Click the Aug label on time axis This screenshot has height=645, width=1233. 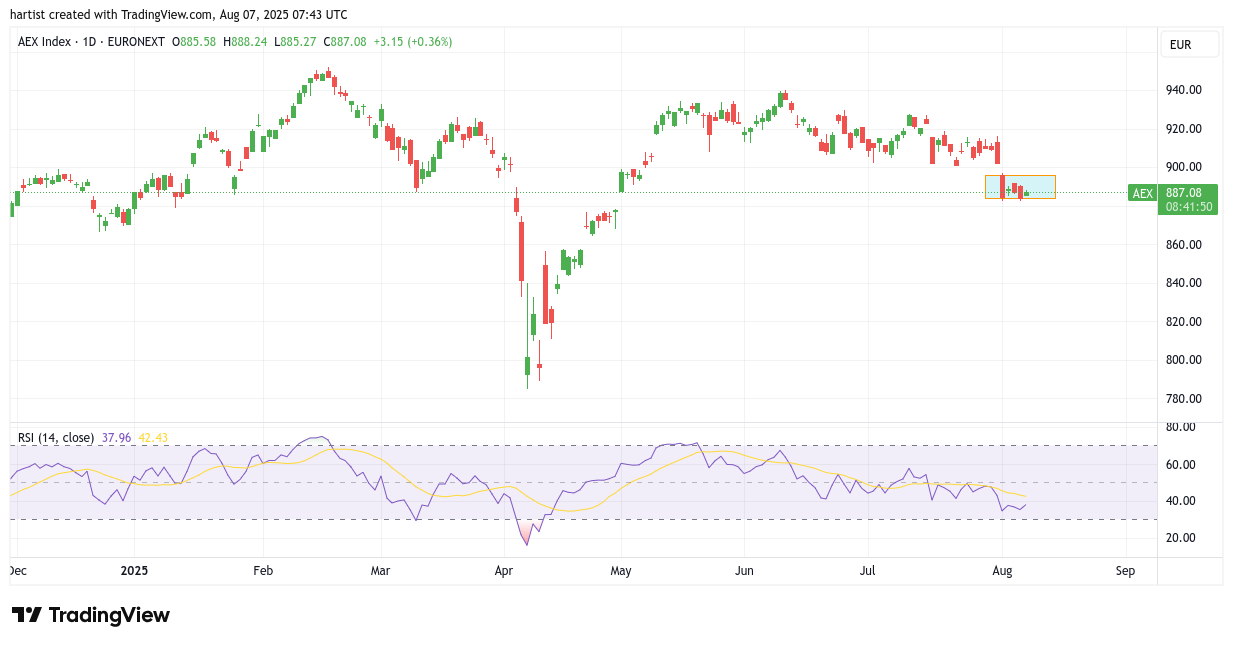pyautogui.click(x=1003, y=571)
